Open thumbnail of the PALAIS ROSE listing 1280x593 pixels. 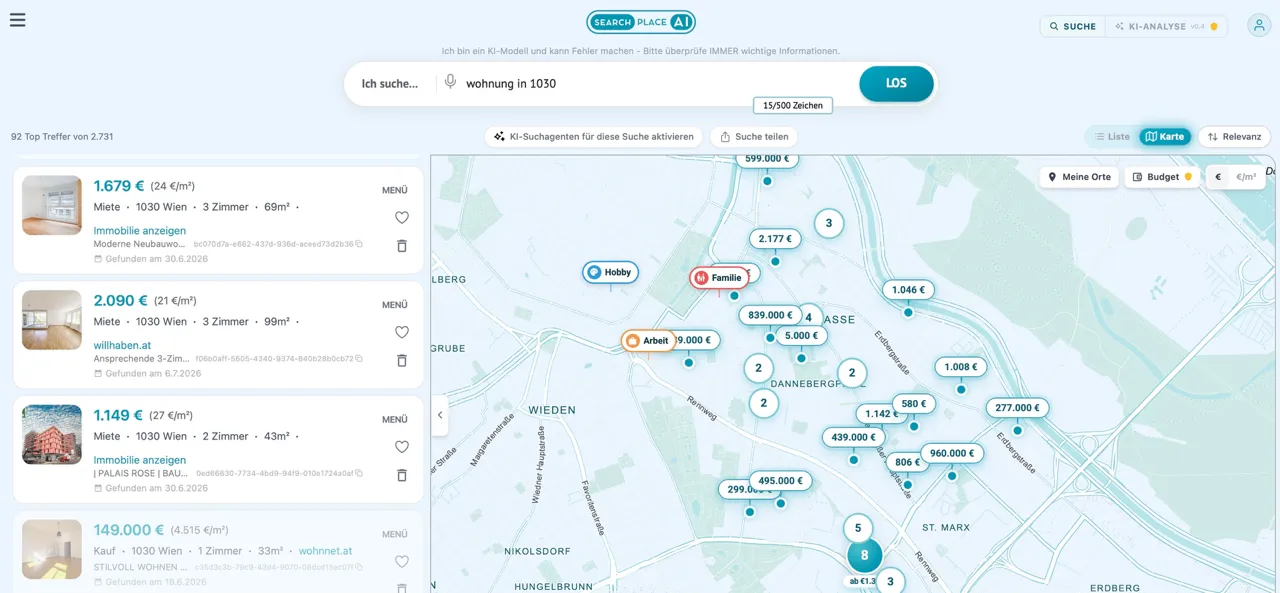click(52, 435)
